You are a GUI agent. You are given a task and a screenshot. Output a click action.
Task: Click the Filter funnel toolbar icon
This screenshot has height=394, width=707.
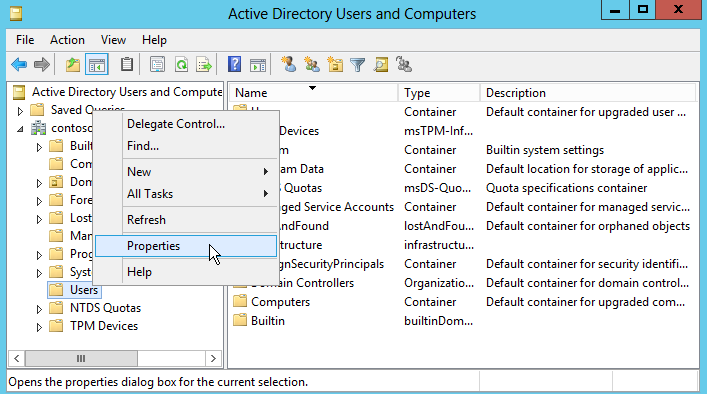[358, 65]
